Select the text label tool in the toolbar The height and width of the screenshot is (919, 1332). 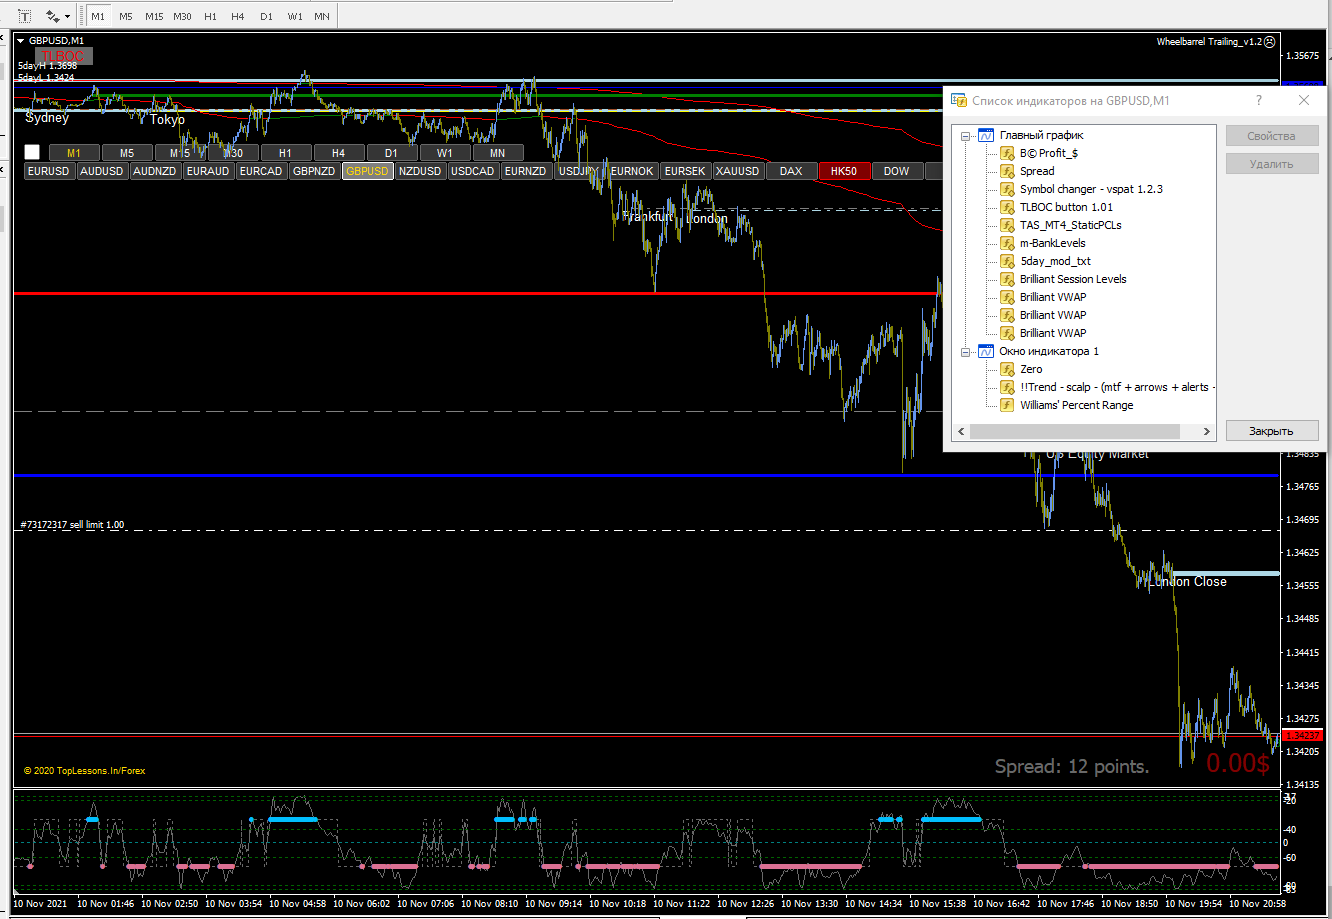coord(25,16)
